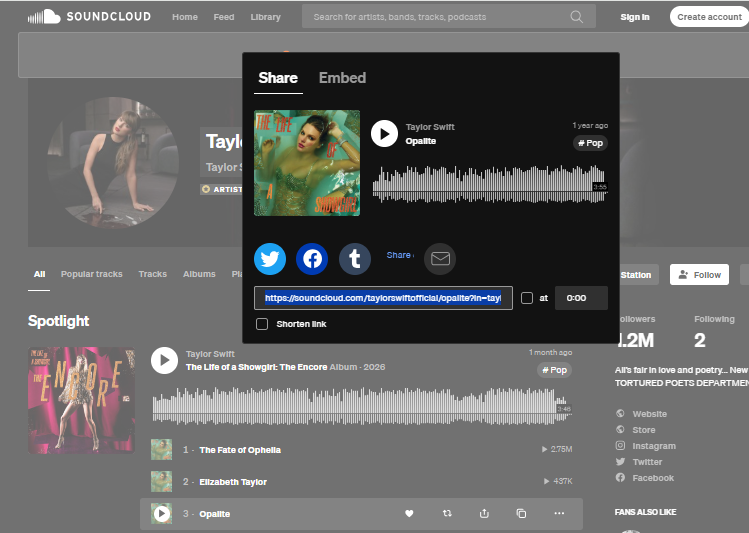Go to Home in top navigation
This screenshot has height=533, width=749.
click(185, 17)
